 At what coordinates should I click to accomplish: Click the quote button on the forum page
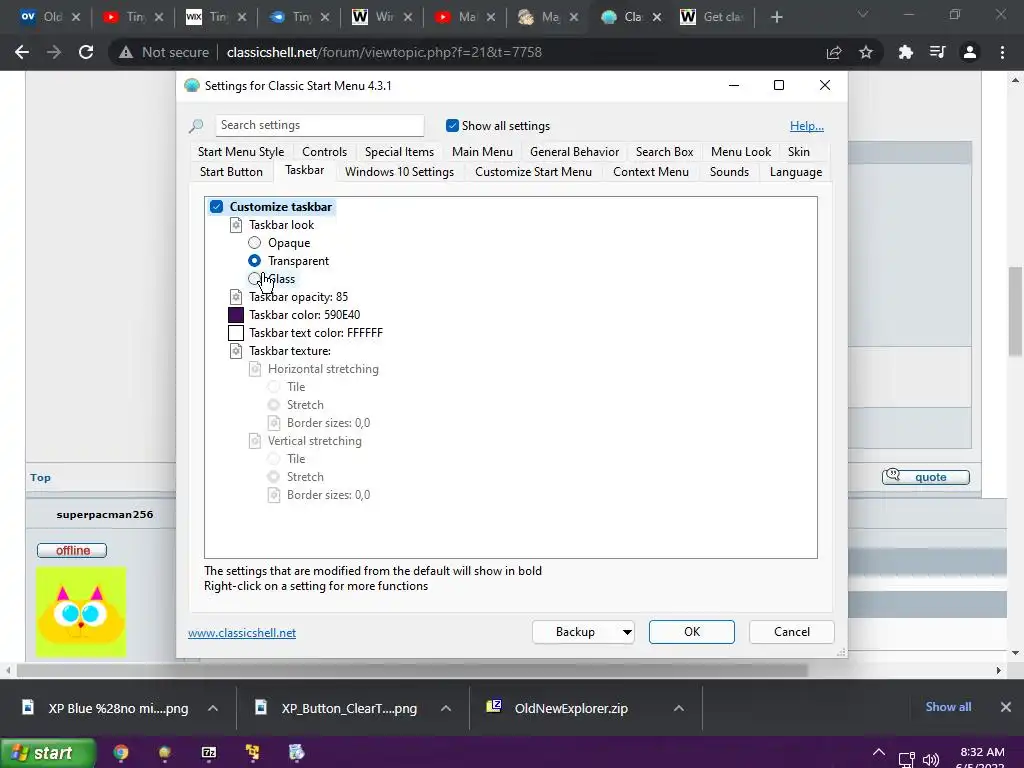click(x=925, y=477)
